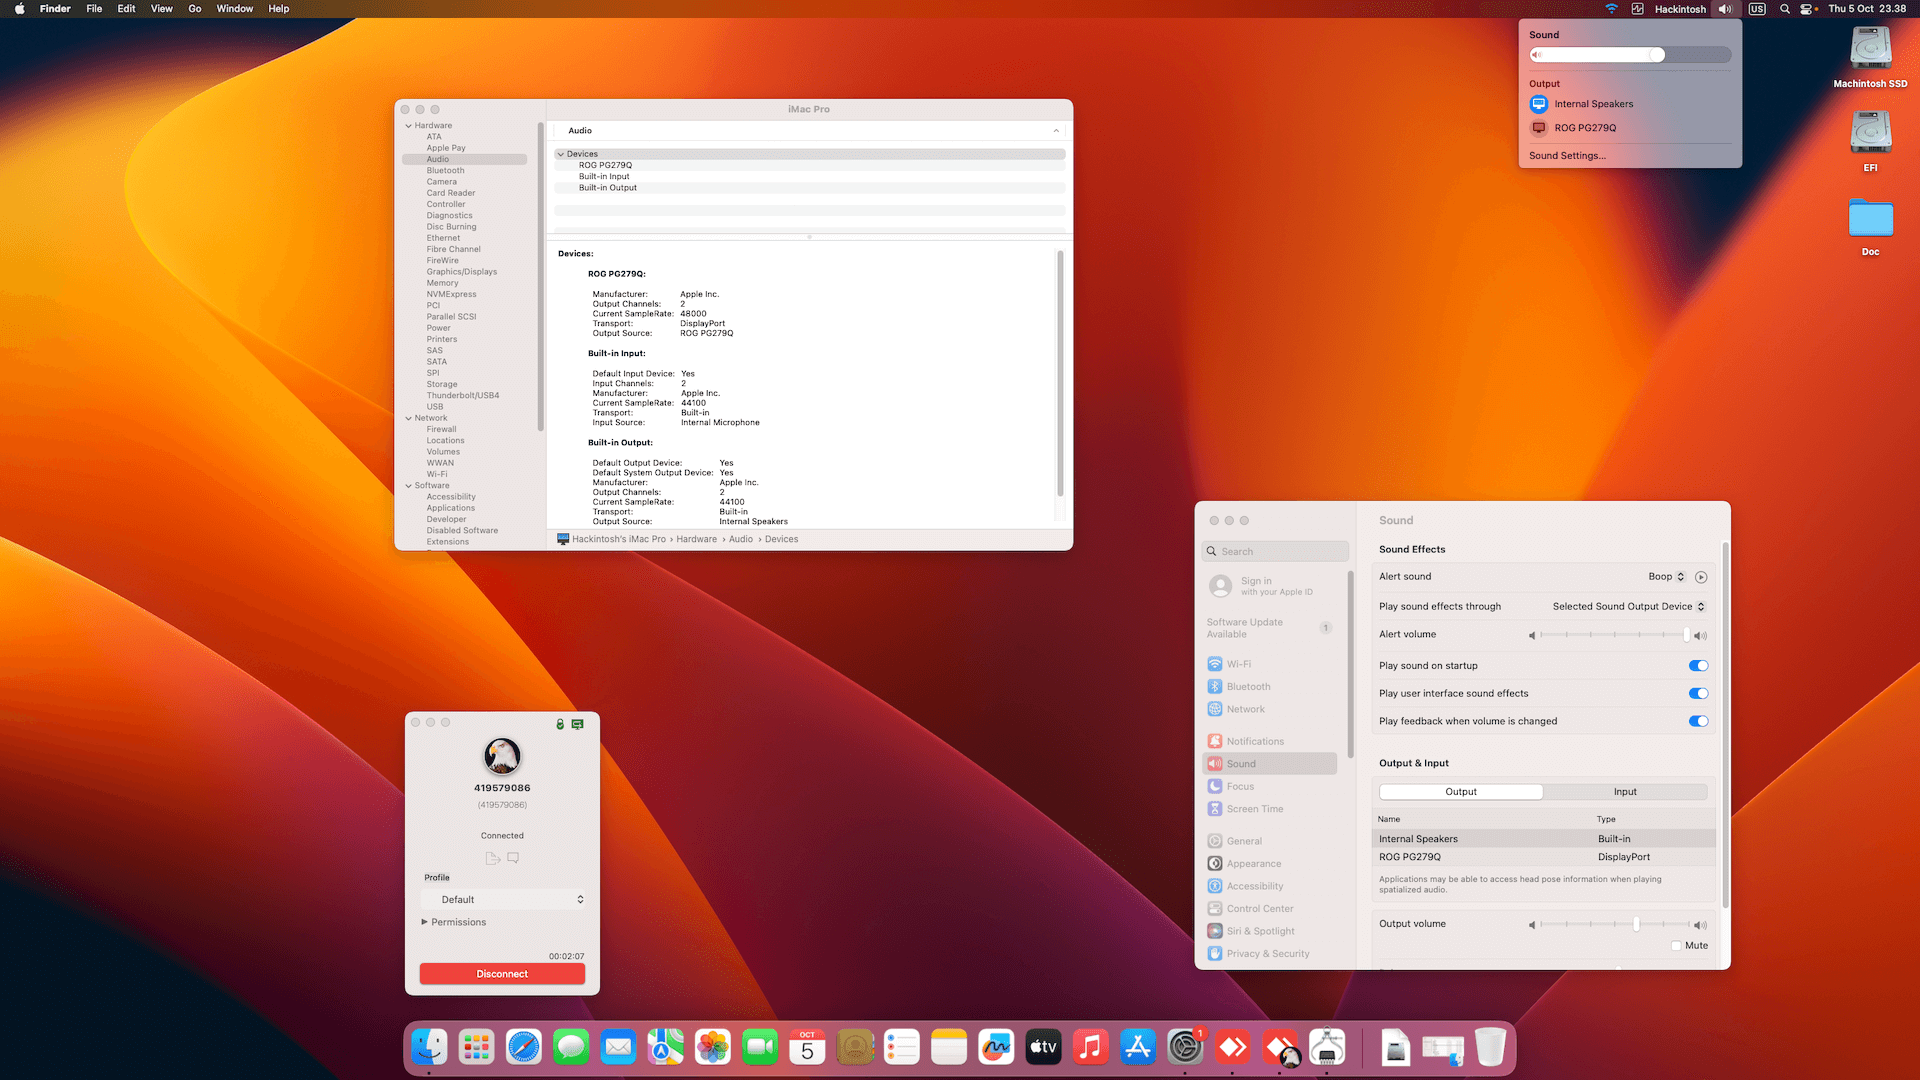Image resolution: width=1920 pixels, height=1080 pixels.
Task: Open the Selected Sound Output Device pop-up
Action: [x=1629, y=607]
